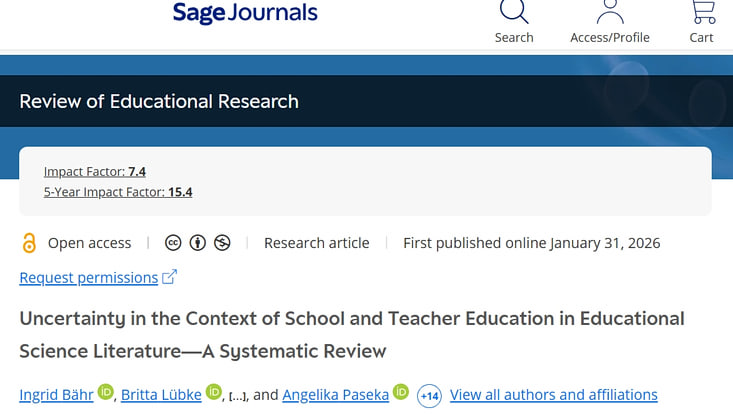This screenshot has width=733, height=414.
Task: Click ORCID icon next to Angelika Paseka
Action: (401, 392)
